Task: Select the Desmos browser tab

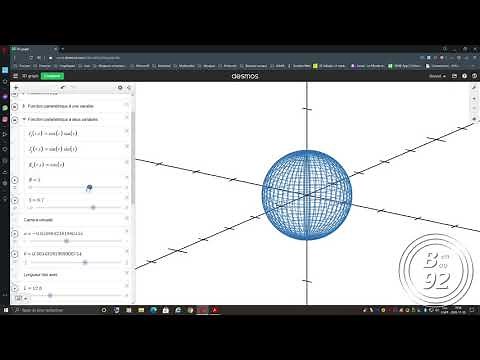Action: (34, 49)
